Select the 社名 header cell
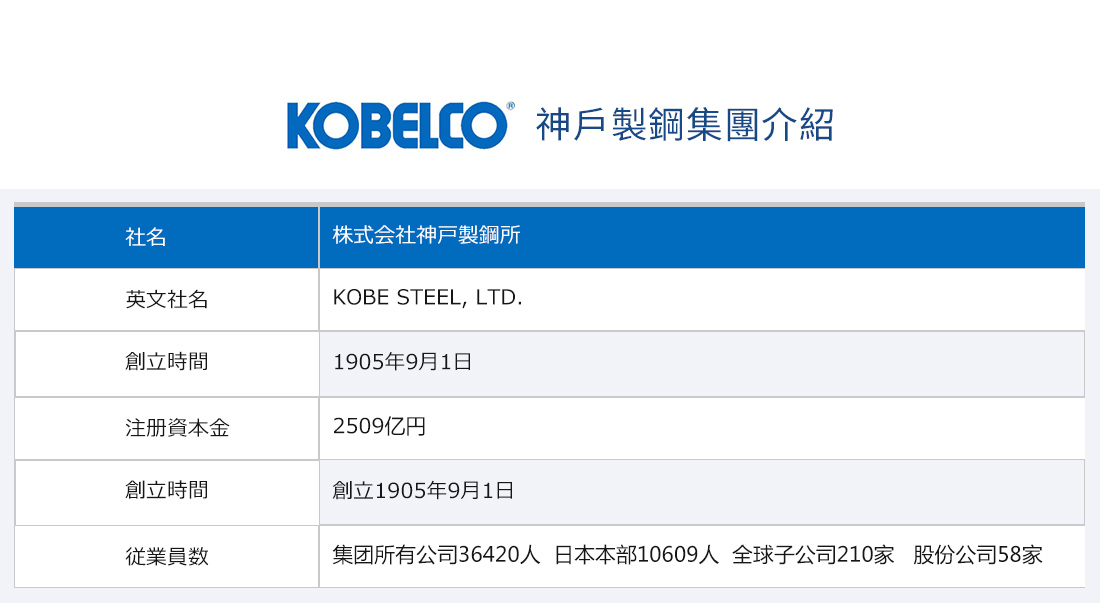Viewport: 1100px width, 603px height. 166,237
